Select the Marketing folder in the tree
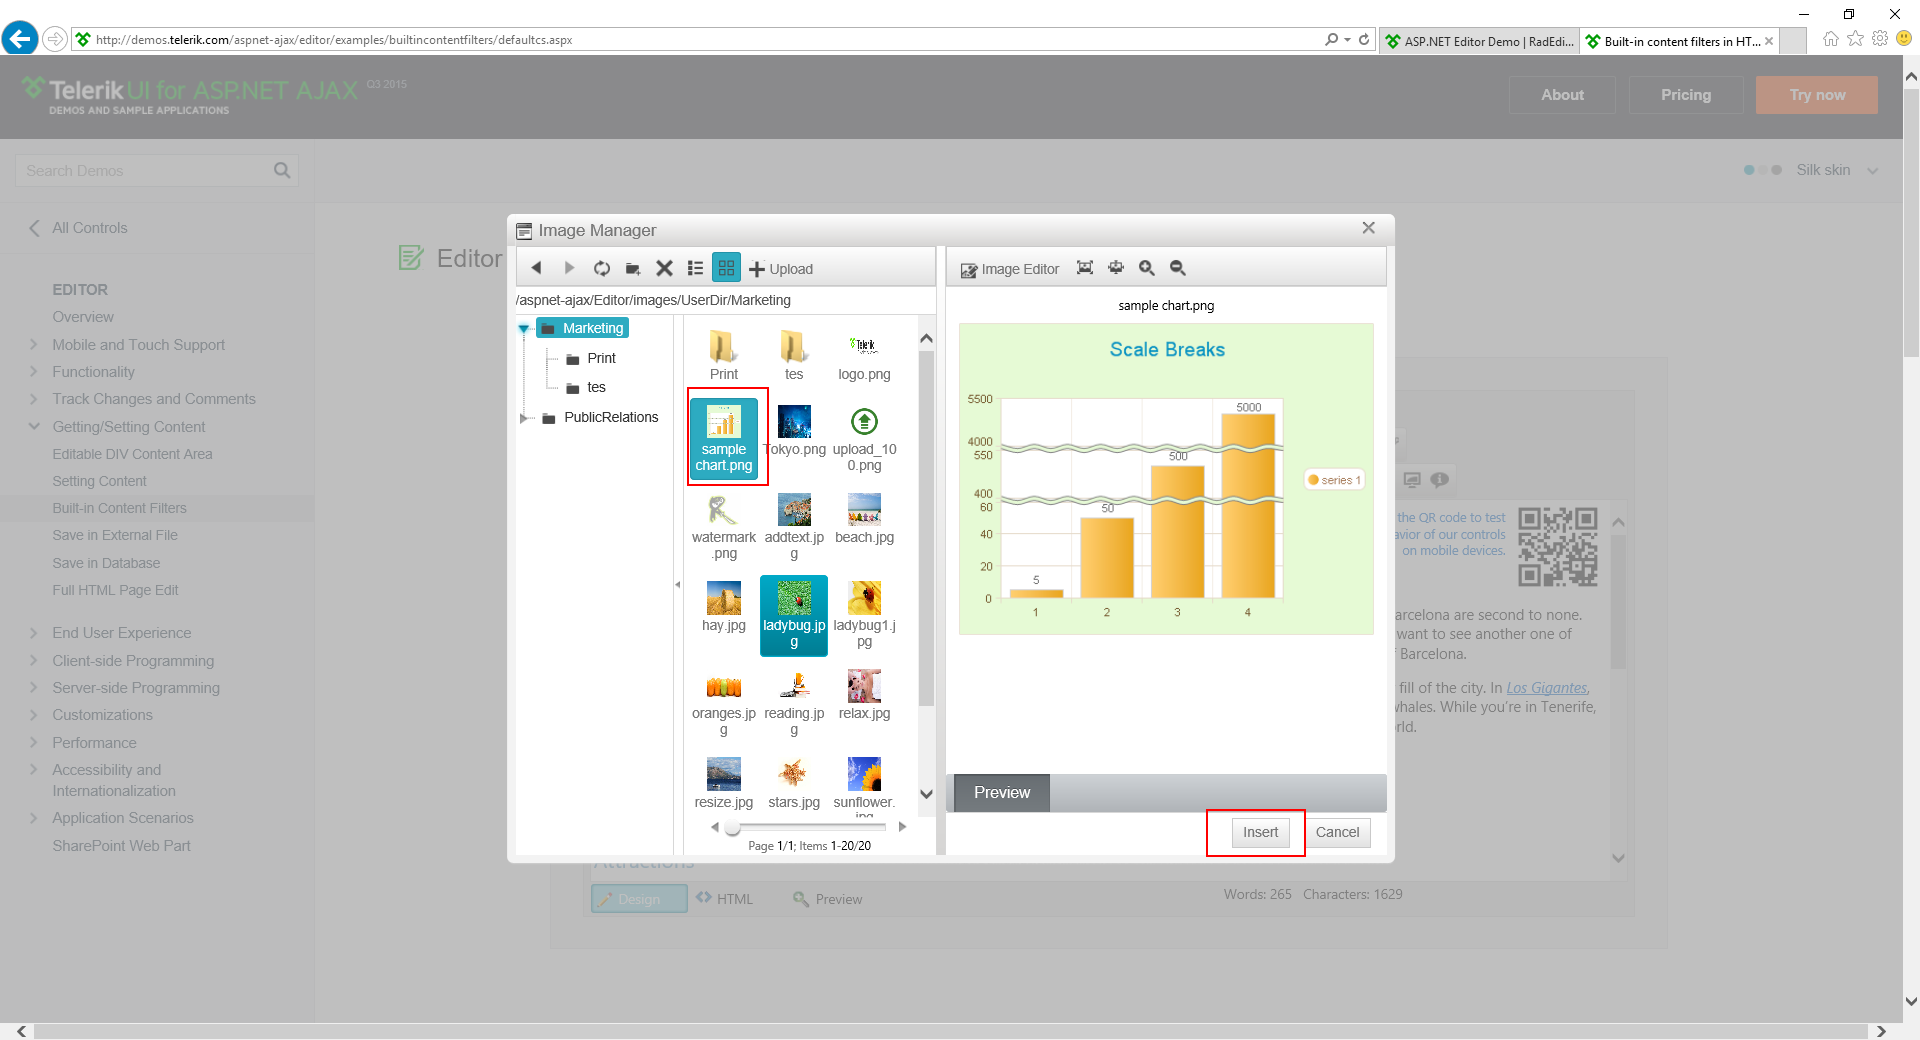 pos(583,328)
